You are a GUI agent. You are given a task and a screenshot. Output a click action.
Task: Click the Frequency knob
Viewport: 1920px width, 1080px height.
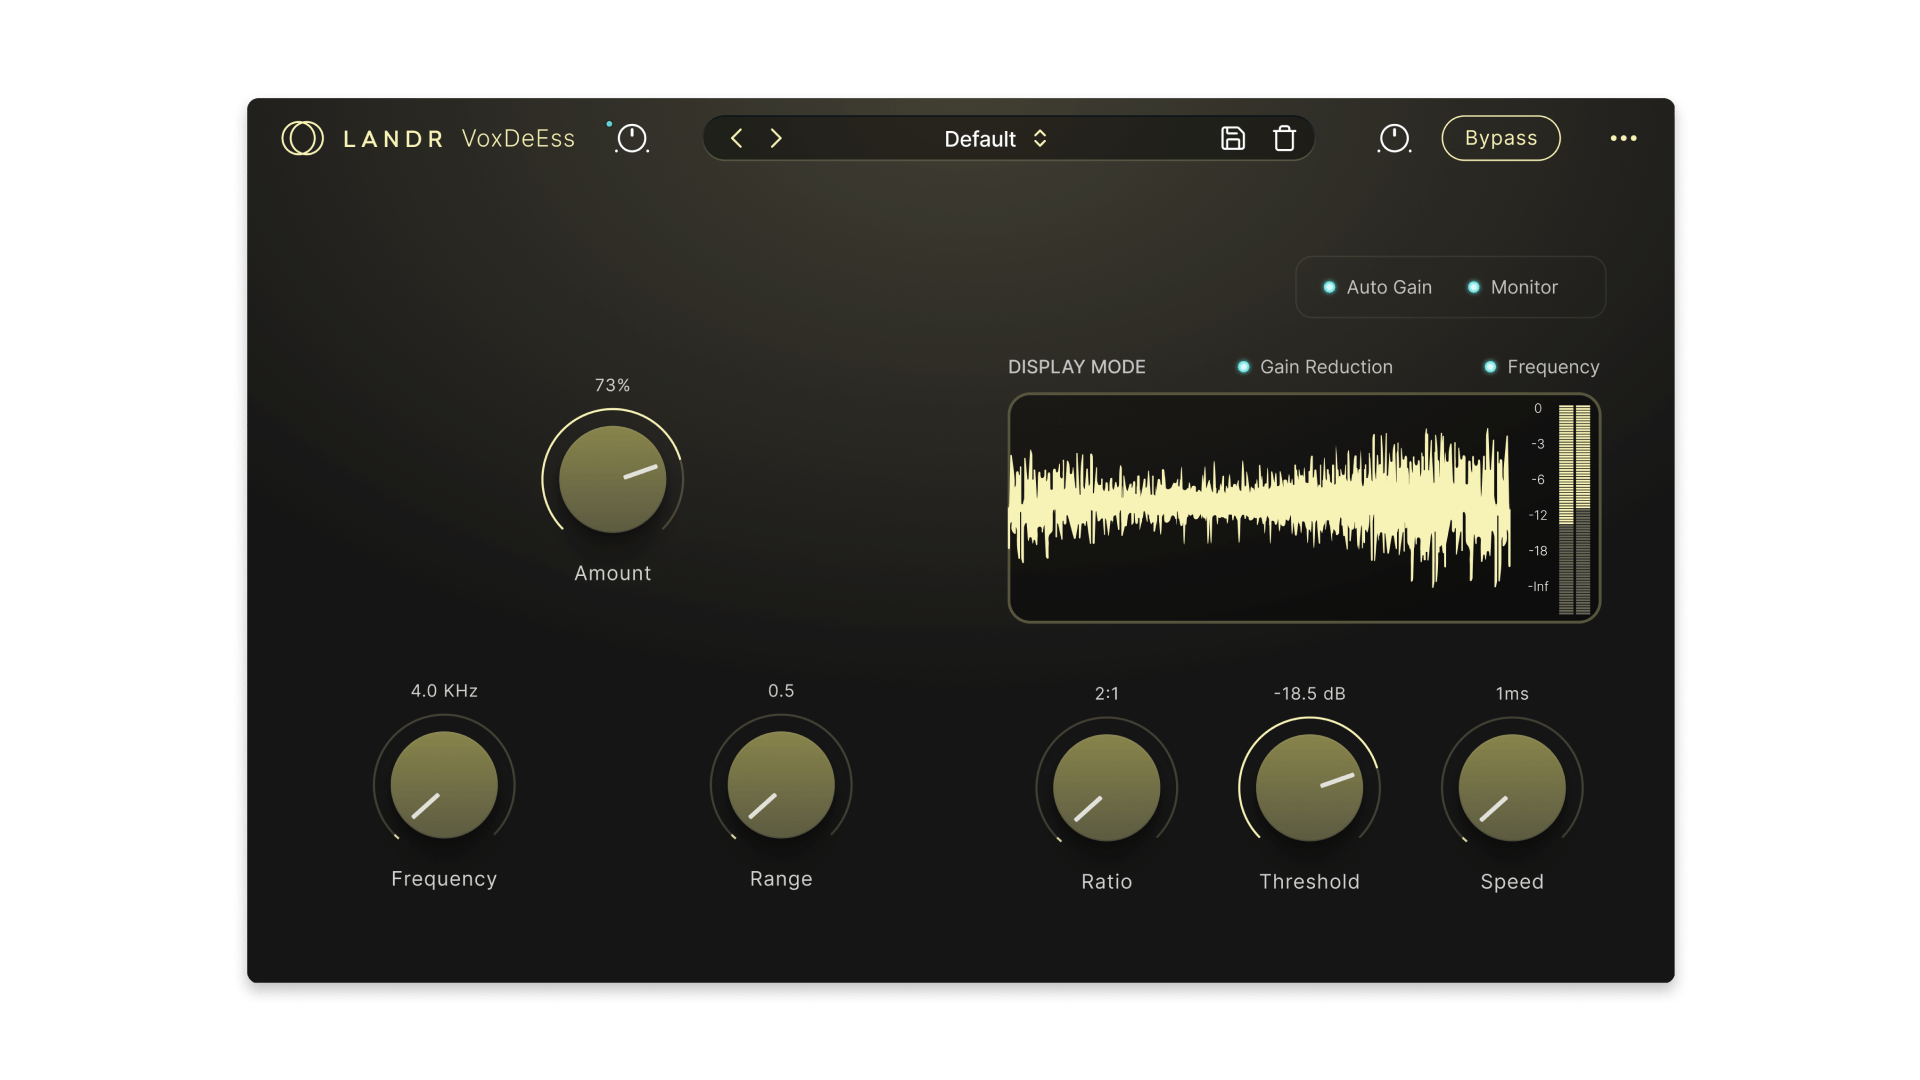coord(444,785)
